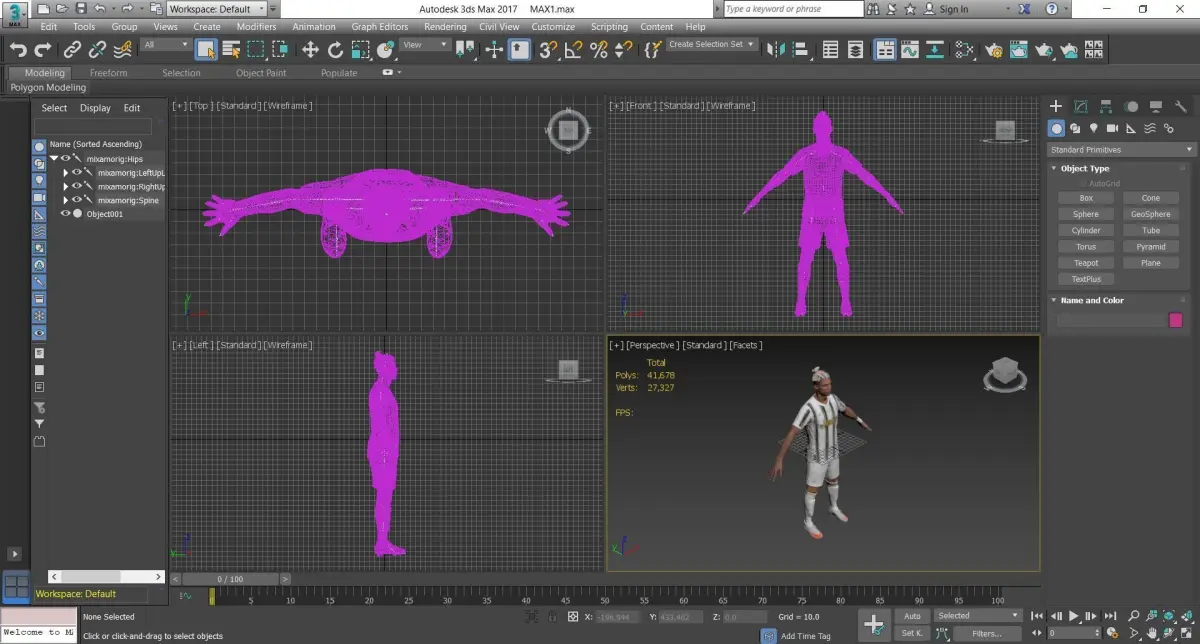Activate the Select and Rotate tool
1200x644 pixels.
click(x=335, y=49)
